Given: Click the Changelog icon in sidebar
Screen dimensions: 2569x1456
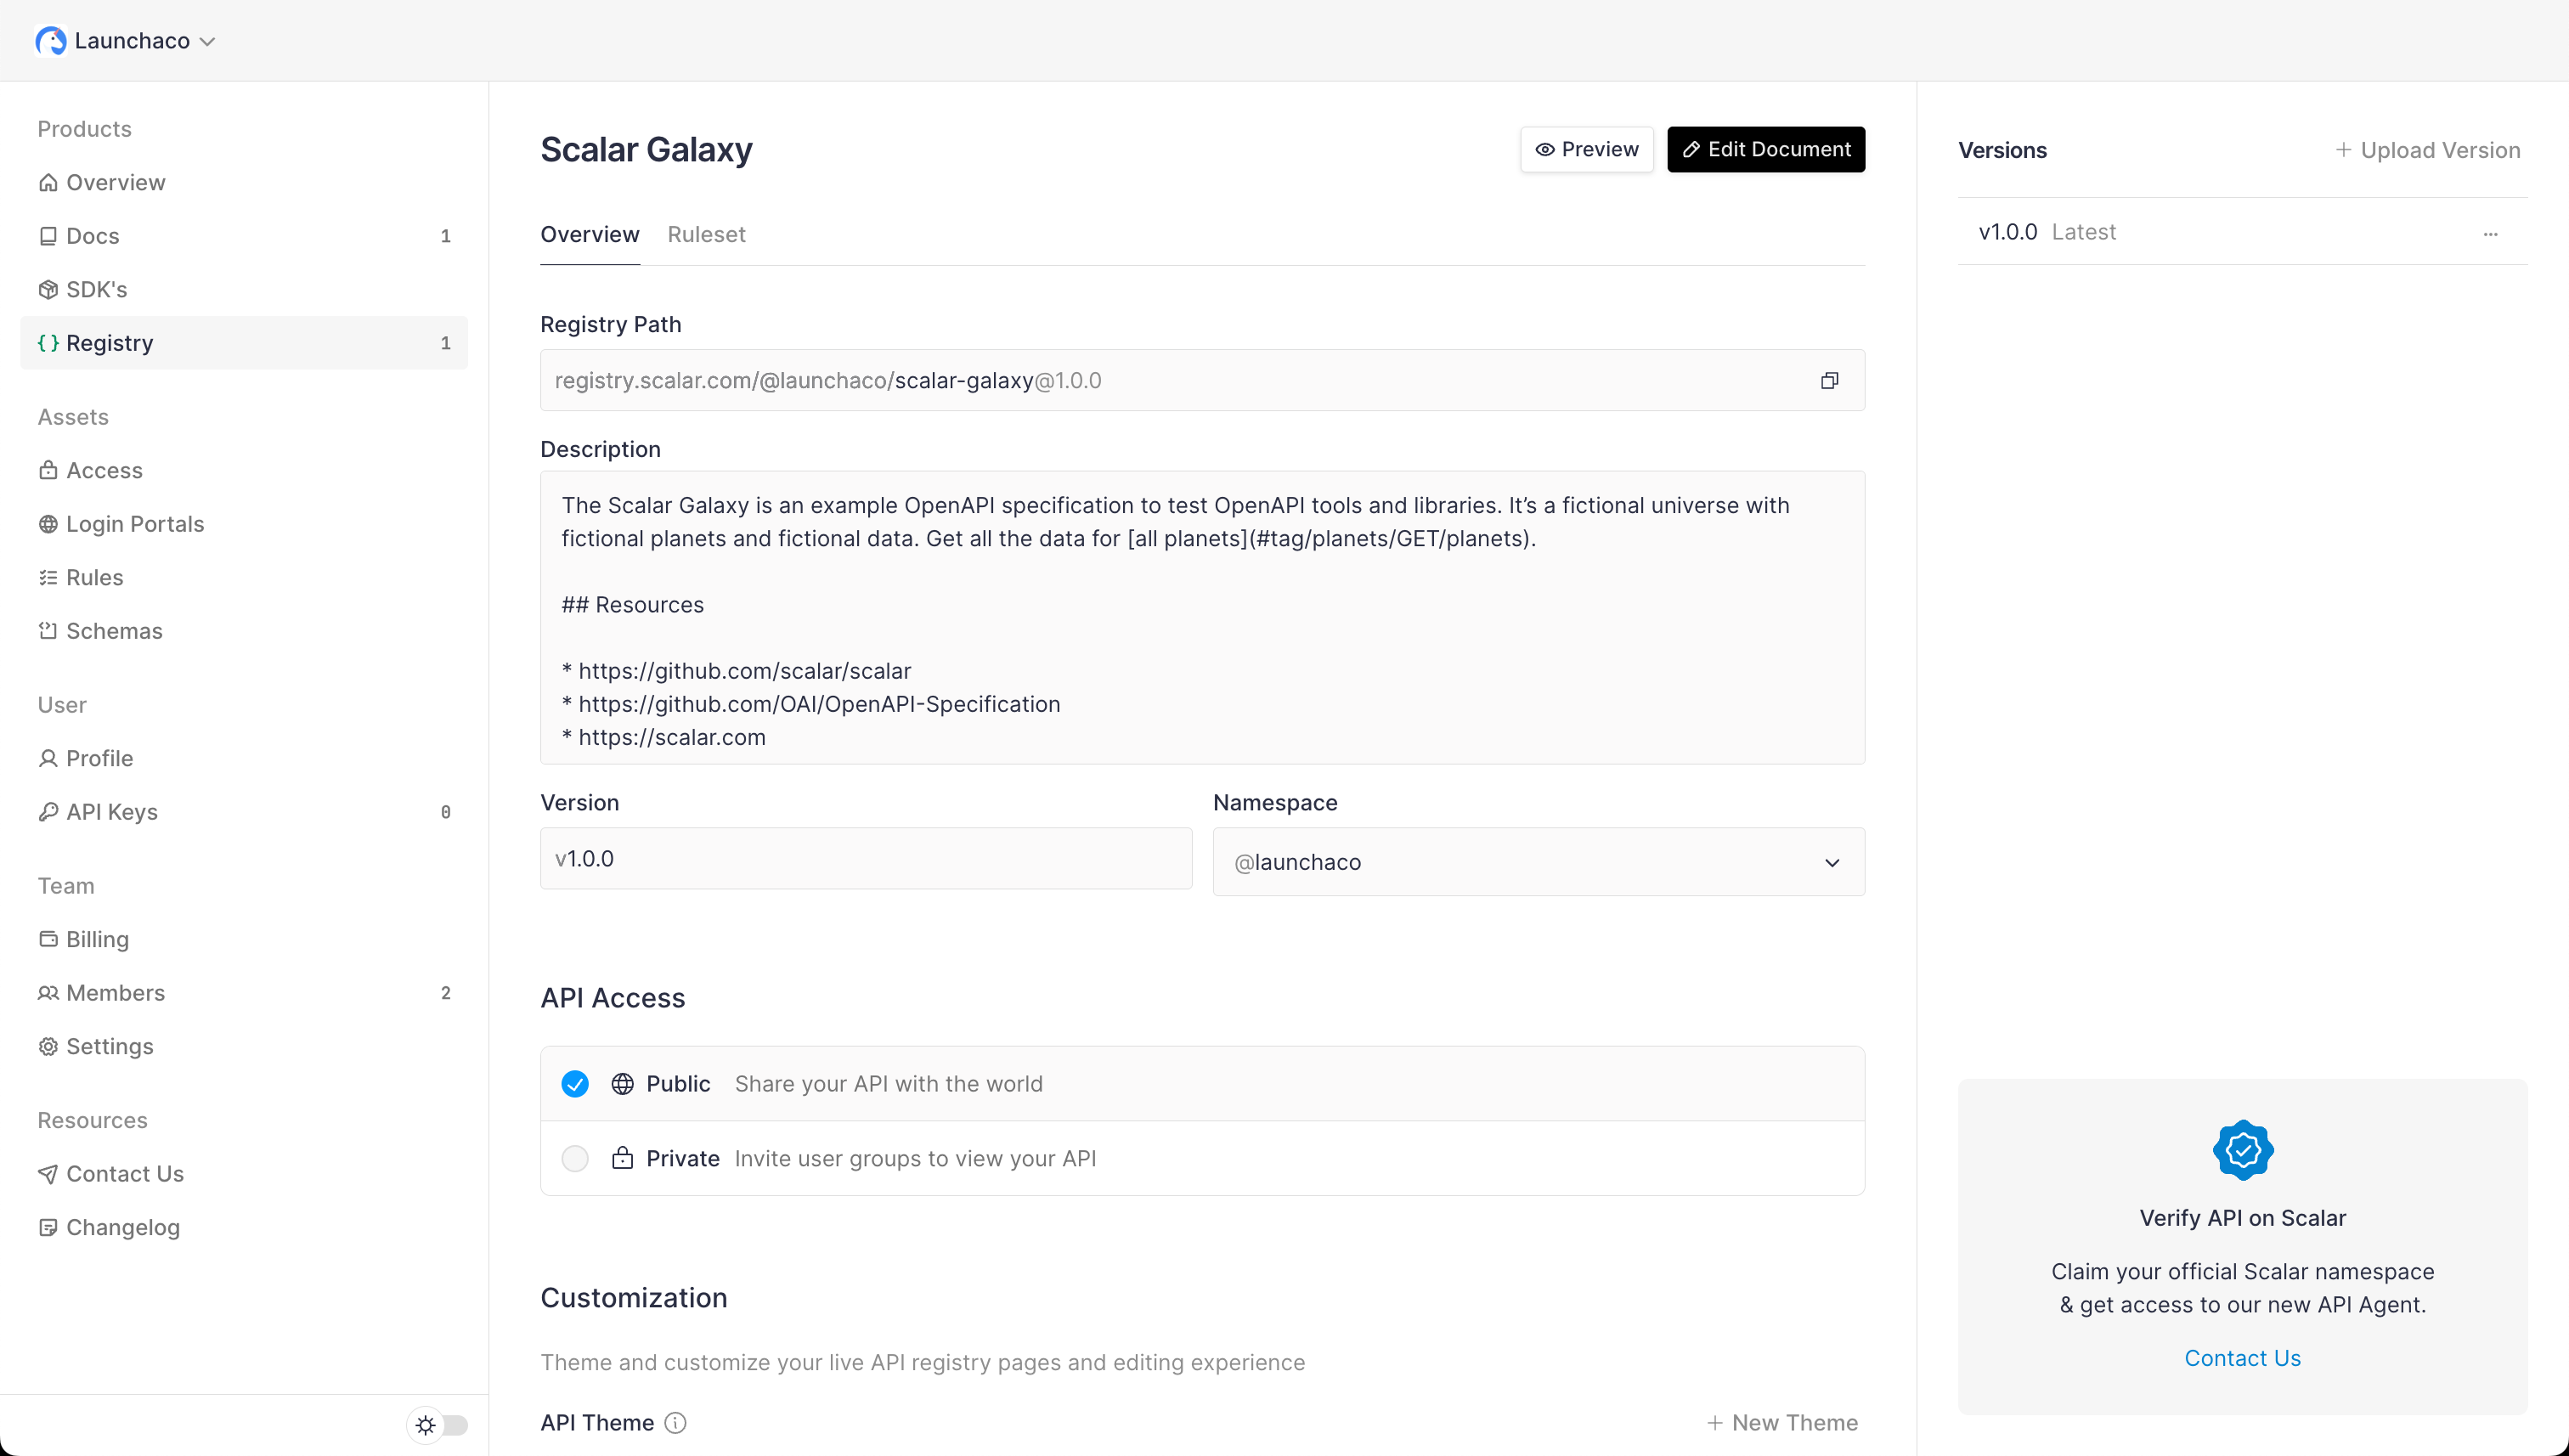Looking at the screenshot, I should point(48,1227).
